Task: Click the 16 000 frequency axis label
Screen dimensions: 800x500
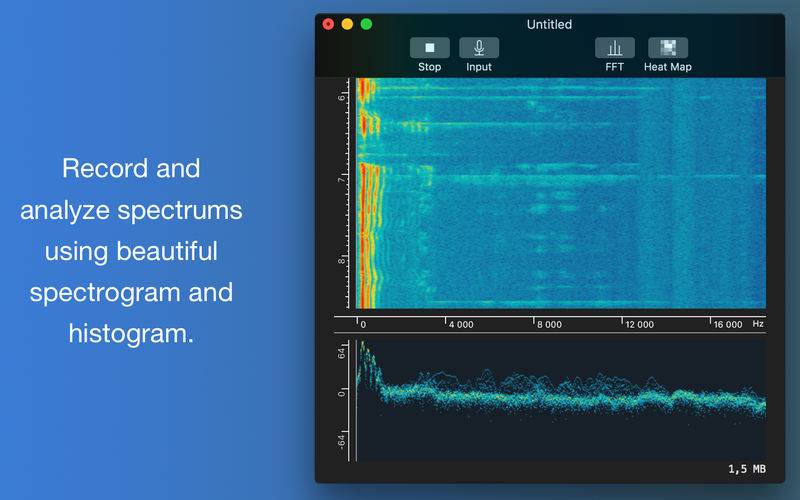Action: click(x=728, y=324)
